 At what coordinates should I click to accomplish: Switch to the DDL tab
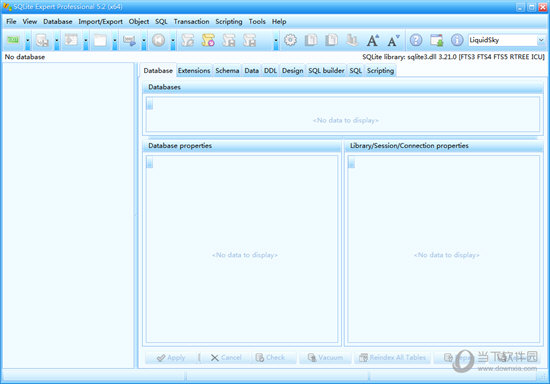click(x=270, y=70)
